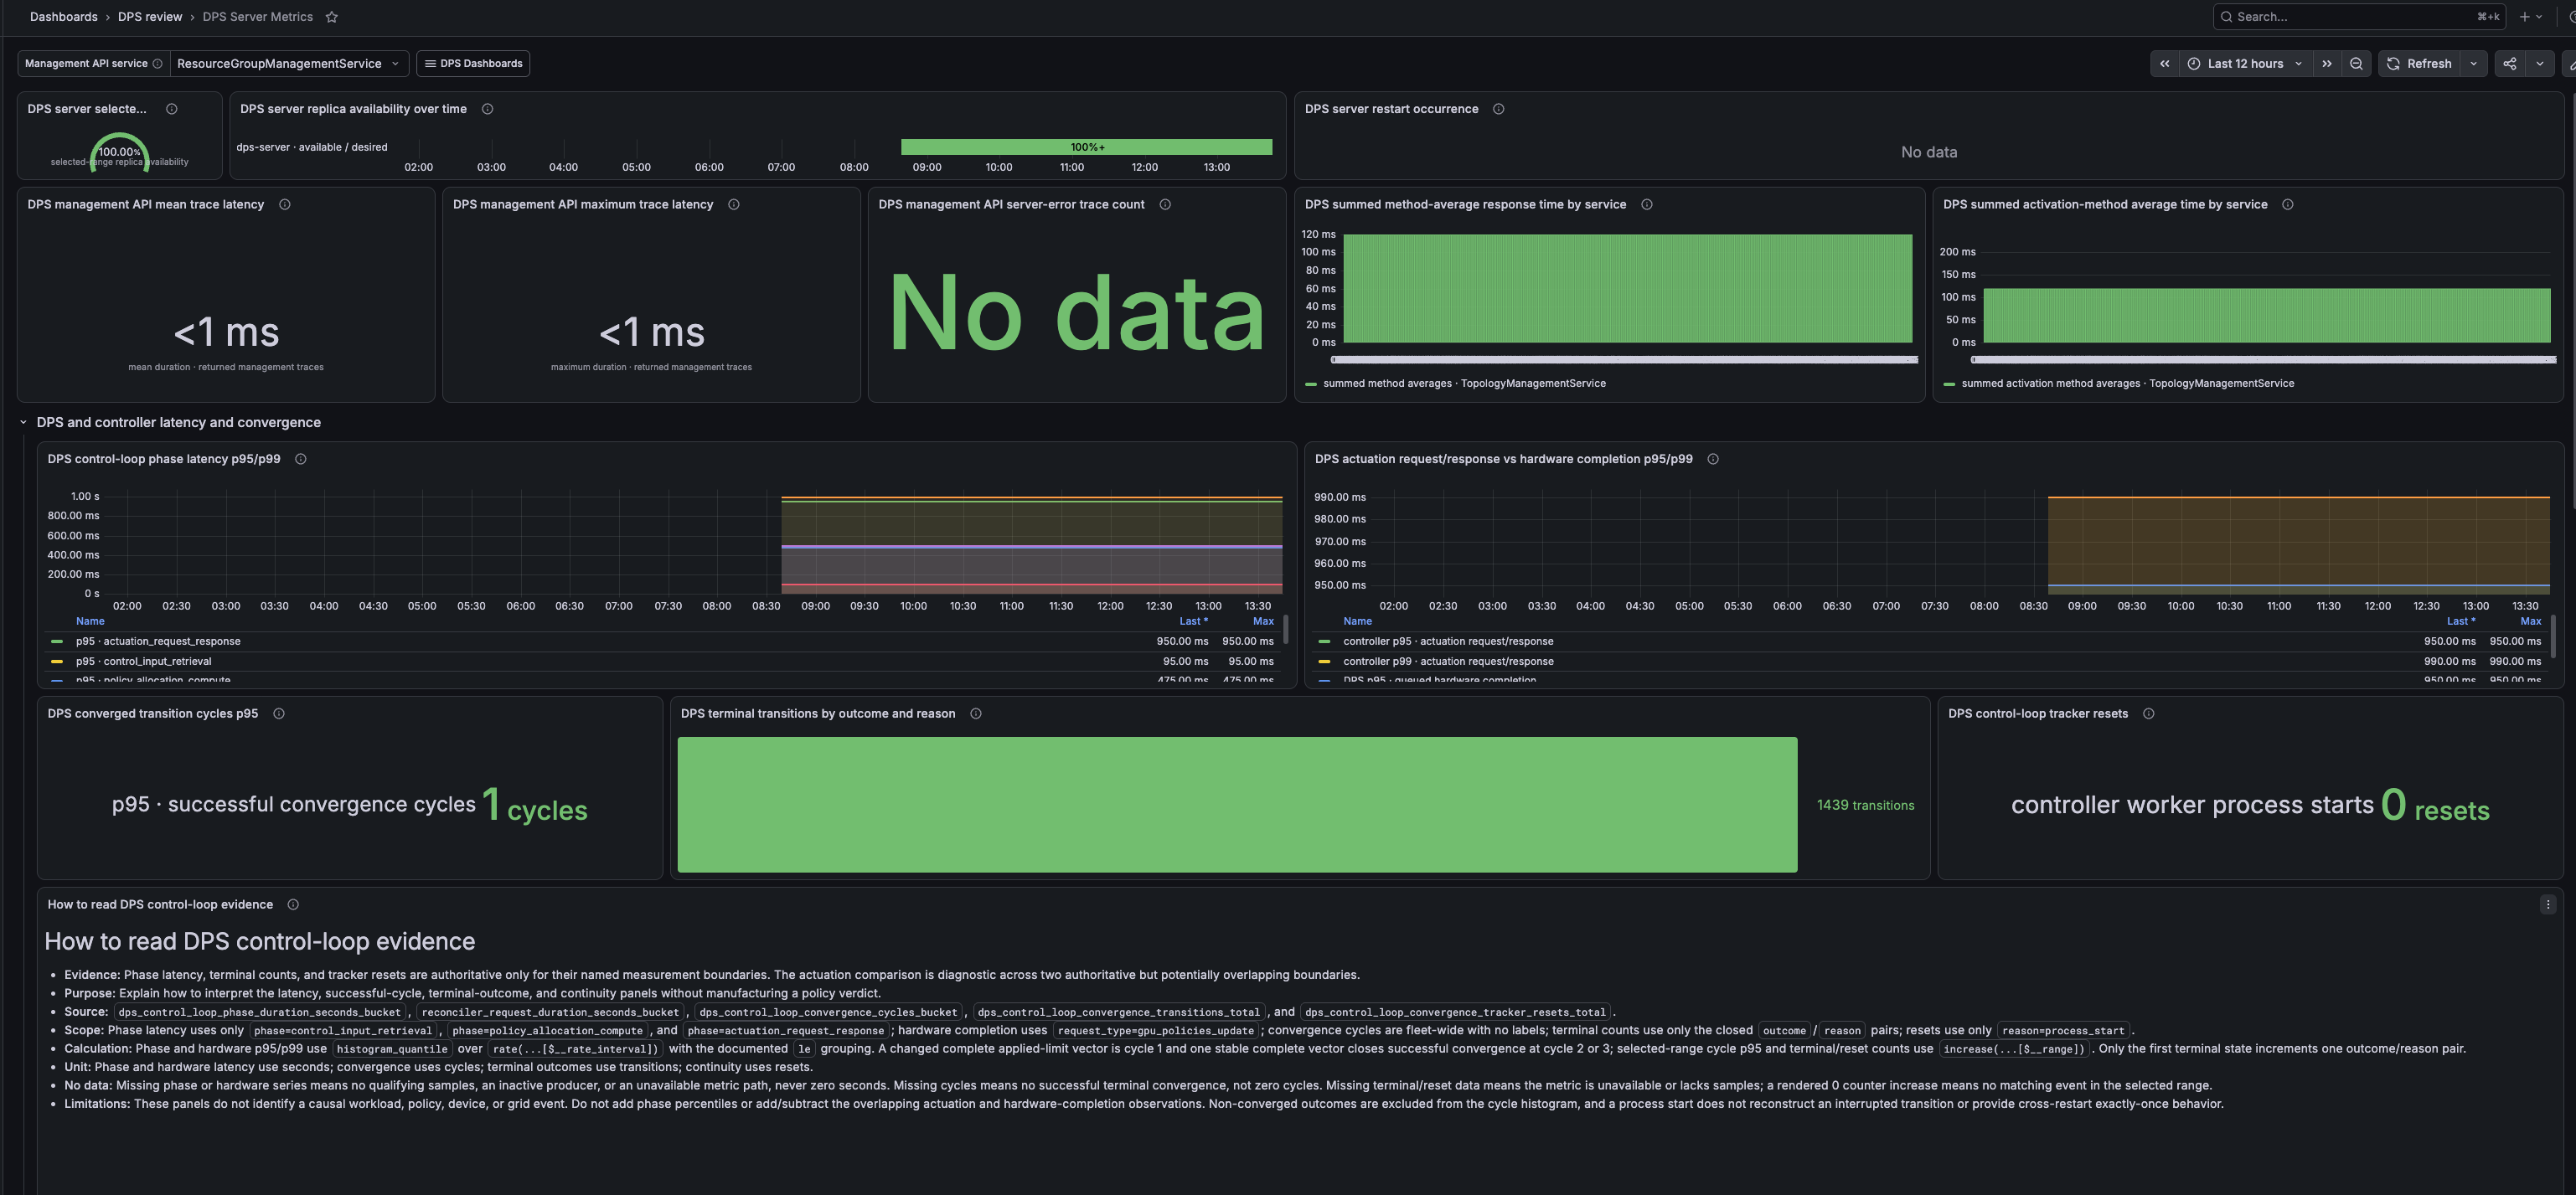This screenshot has width=2576, height=1195.
Task: Show info for terminal transitions by outcome panel
Action: coord(975,714)
